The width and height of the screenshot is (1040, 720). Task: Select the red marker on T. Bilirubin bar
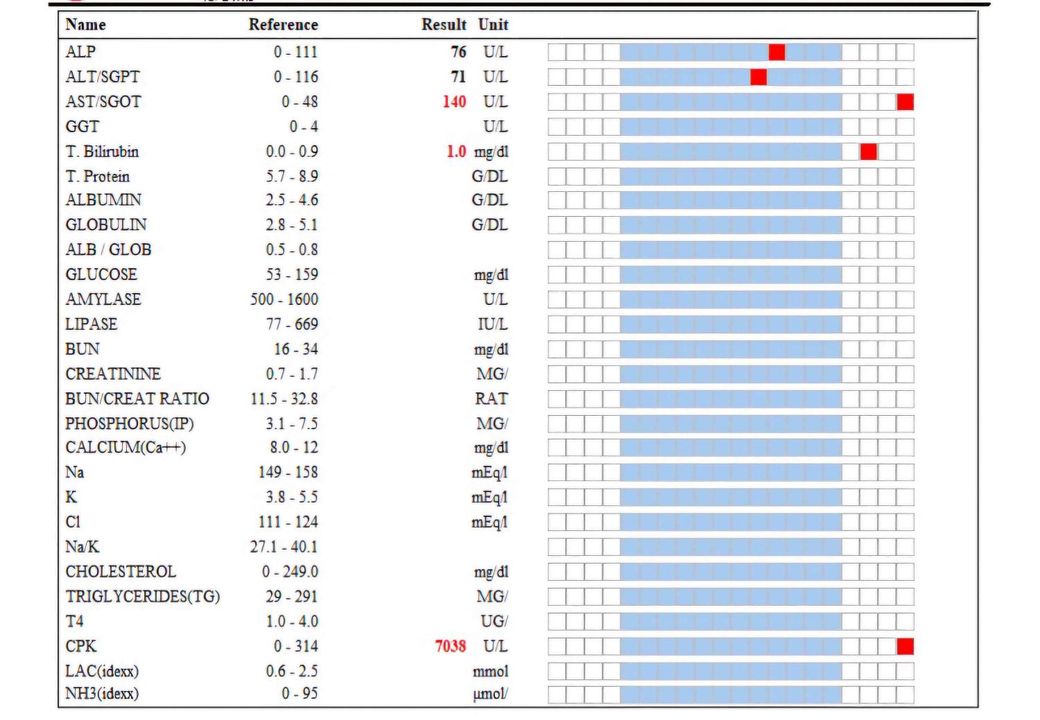tap(868, 151)
